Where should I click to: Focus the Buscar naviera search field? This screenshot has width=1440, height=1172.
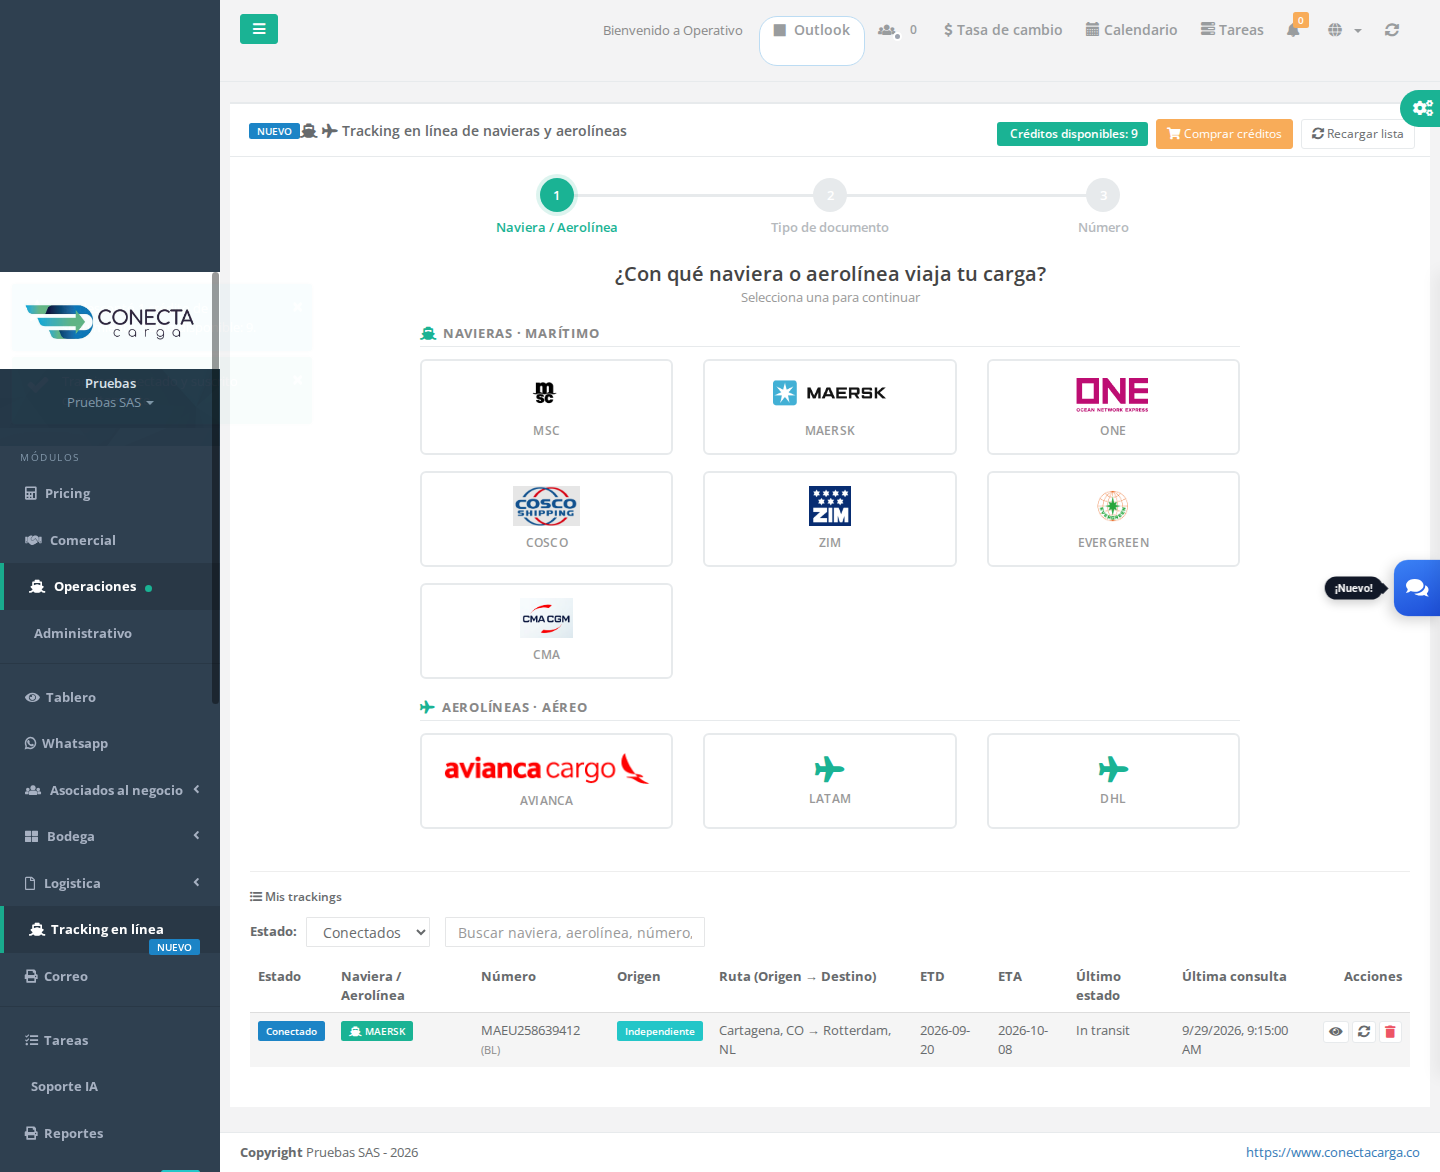[575, 932]
